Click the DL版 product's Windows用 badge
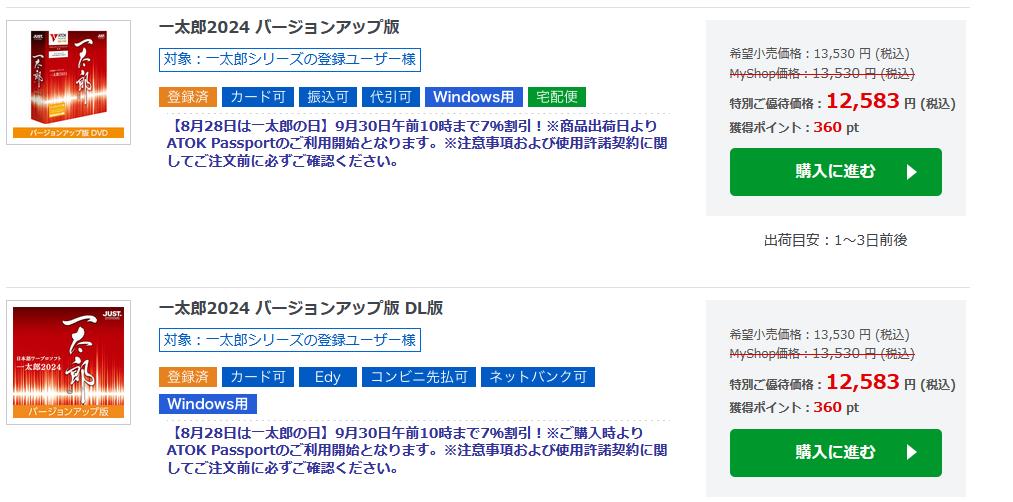The image size is (1013, 502). (x=208, y=404)
